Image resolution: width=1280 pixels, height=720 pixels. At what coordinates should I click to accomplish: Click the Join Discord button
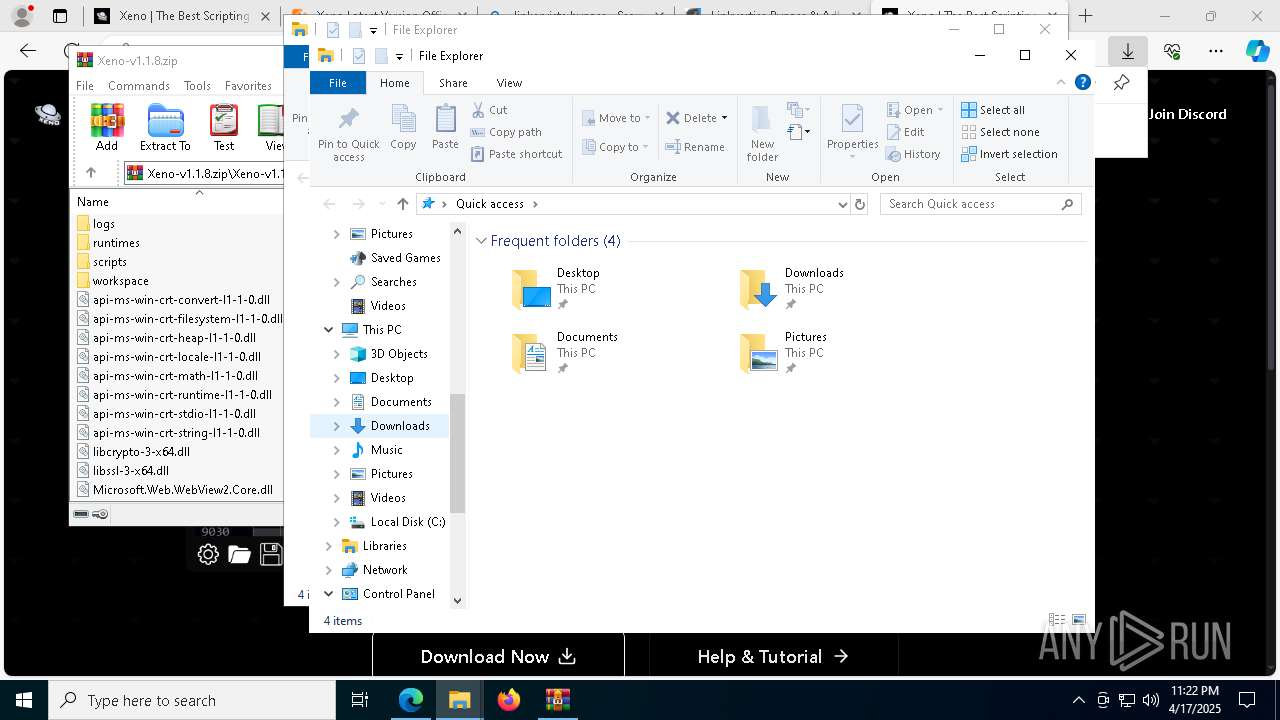(x=1187, y=114)
